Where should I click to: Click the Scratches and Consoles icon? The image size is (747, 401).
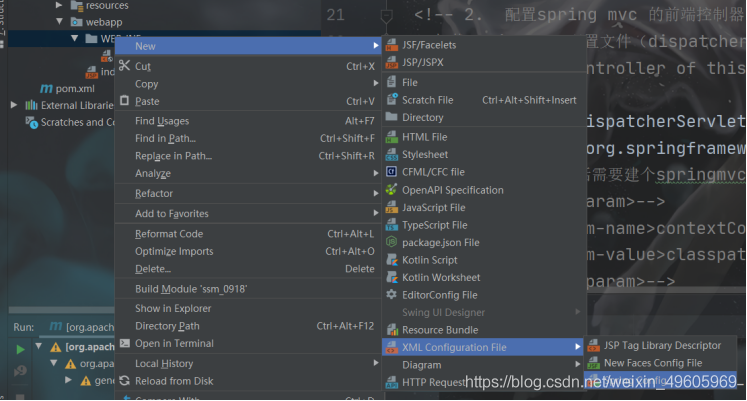pyautogui.click(x=31, y=122)
